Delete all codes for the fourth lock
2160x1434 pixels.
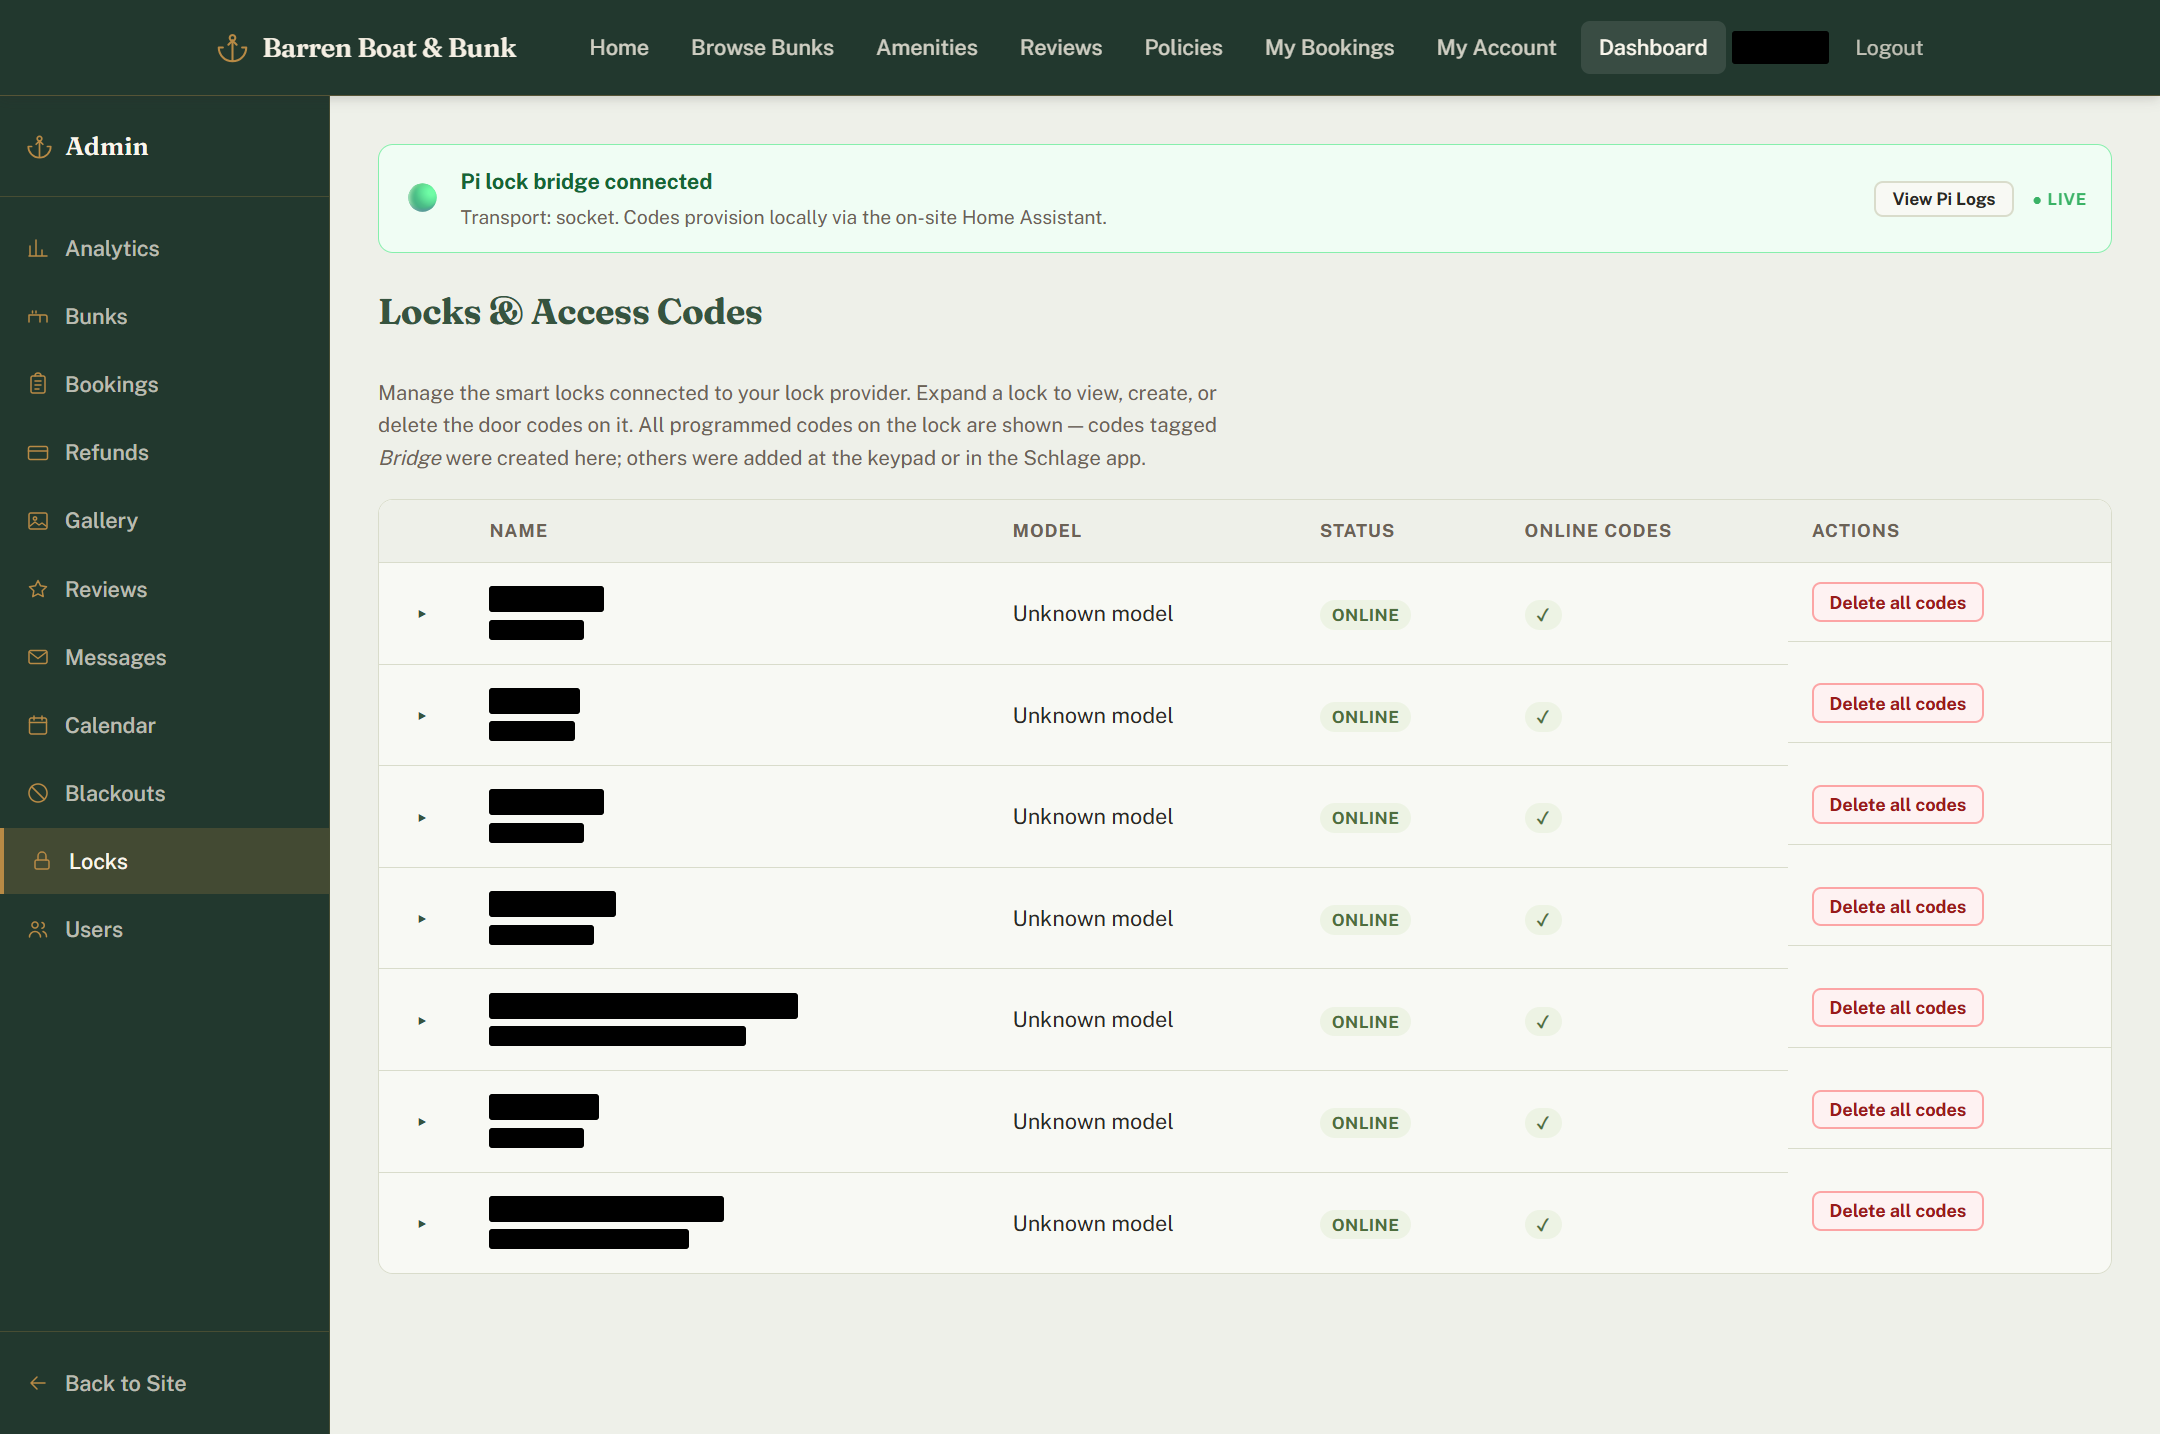tap(1897, 907)
